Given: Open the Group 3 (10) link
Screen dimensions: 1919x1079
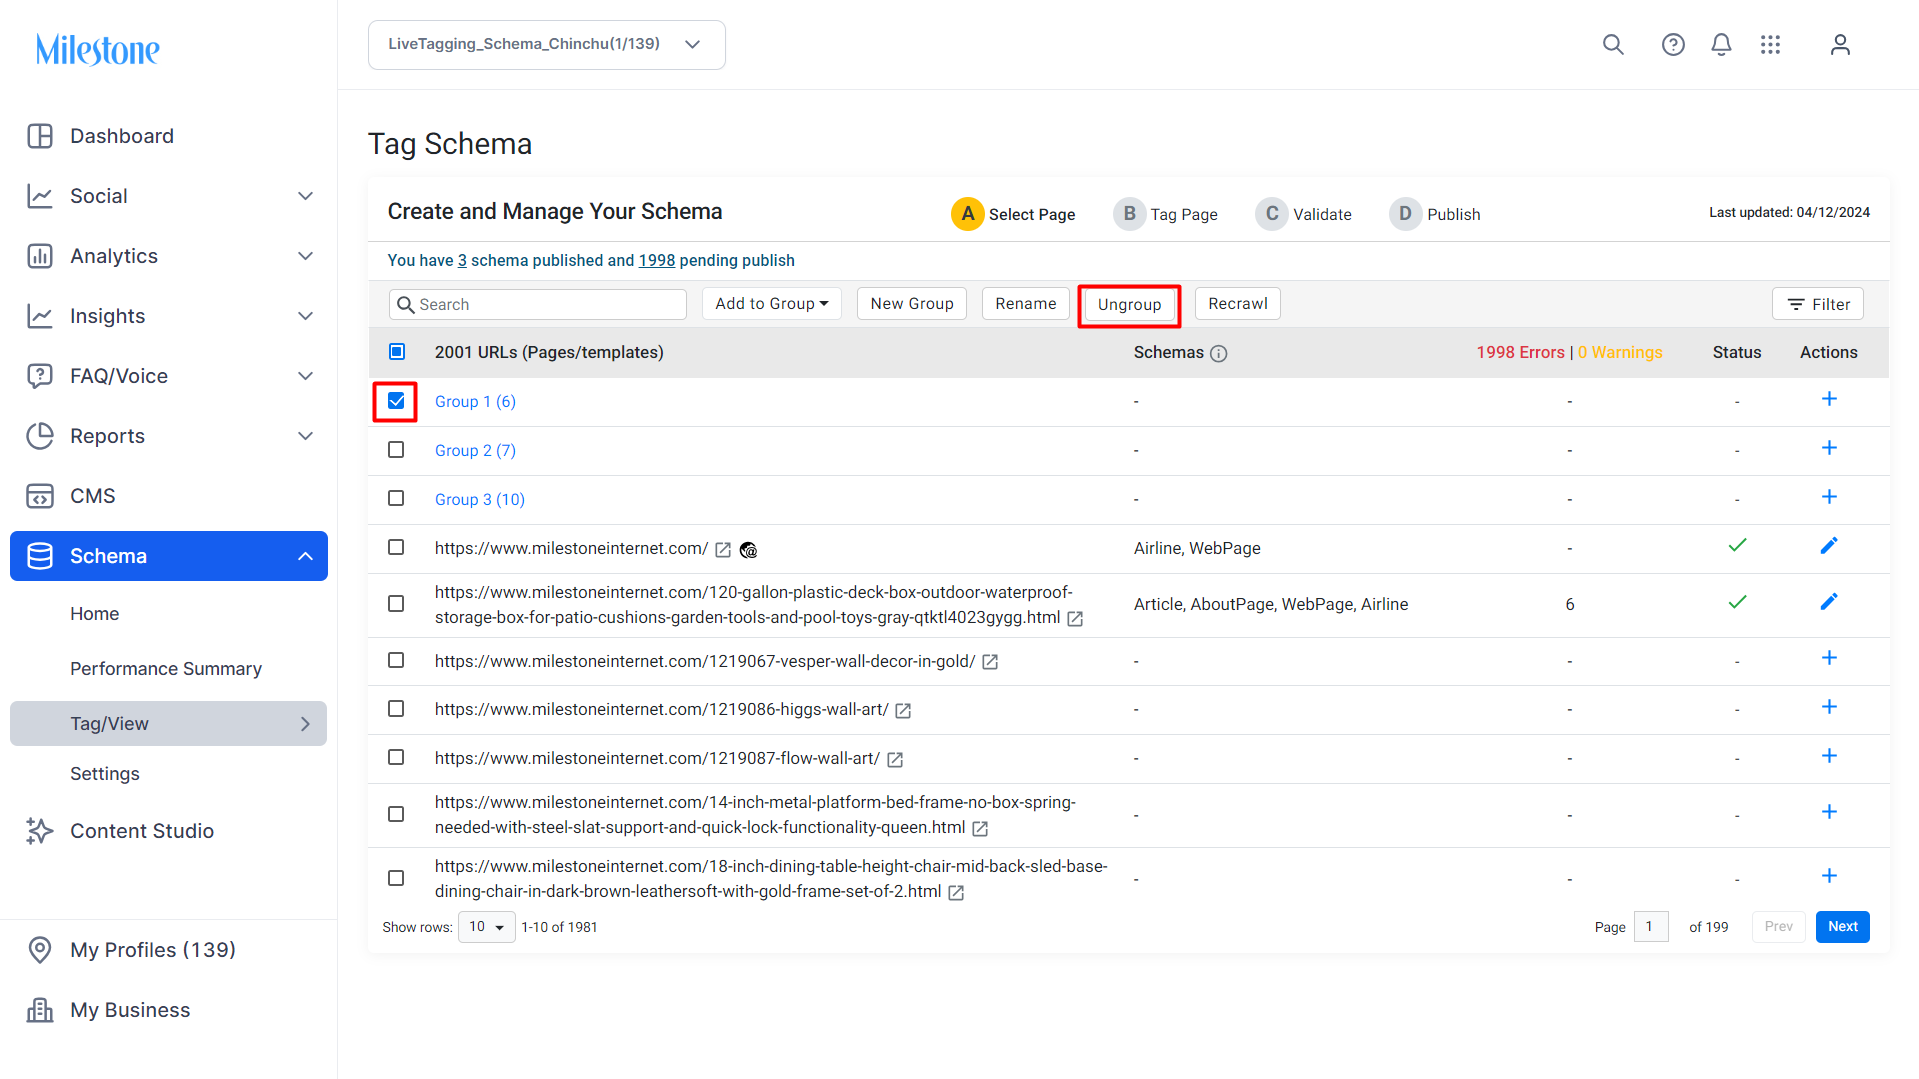Looking at the screenshot, I should tap(480, 500).
